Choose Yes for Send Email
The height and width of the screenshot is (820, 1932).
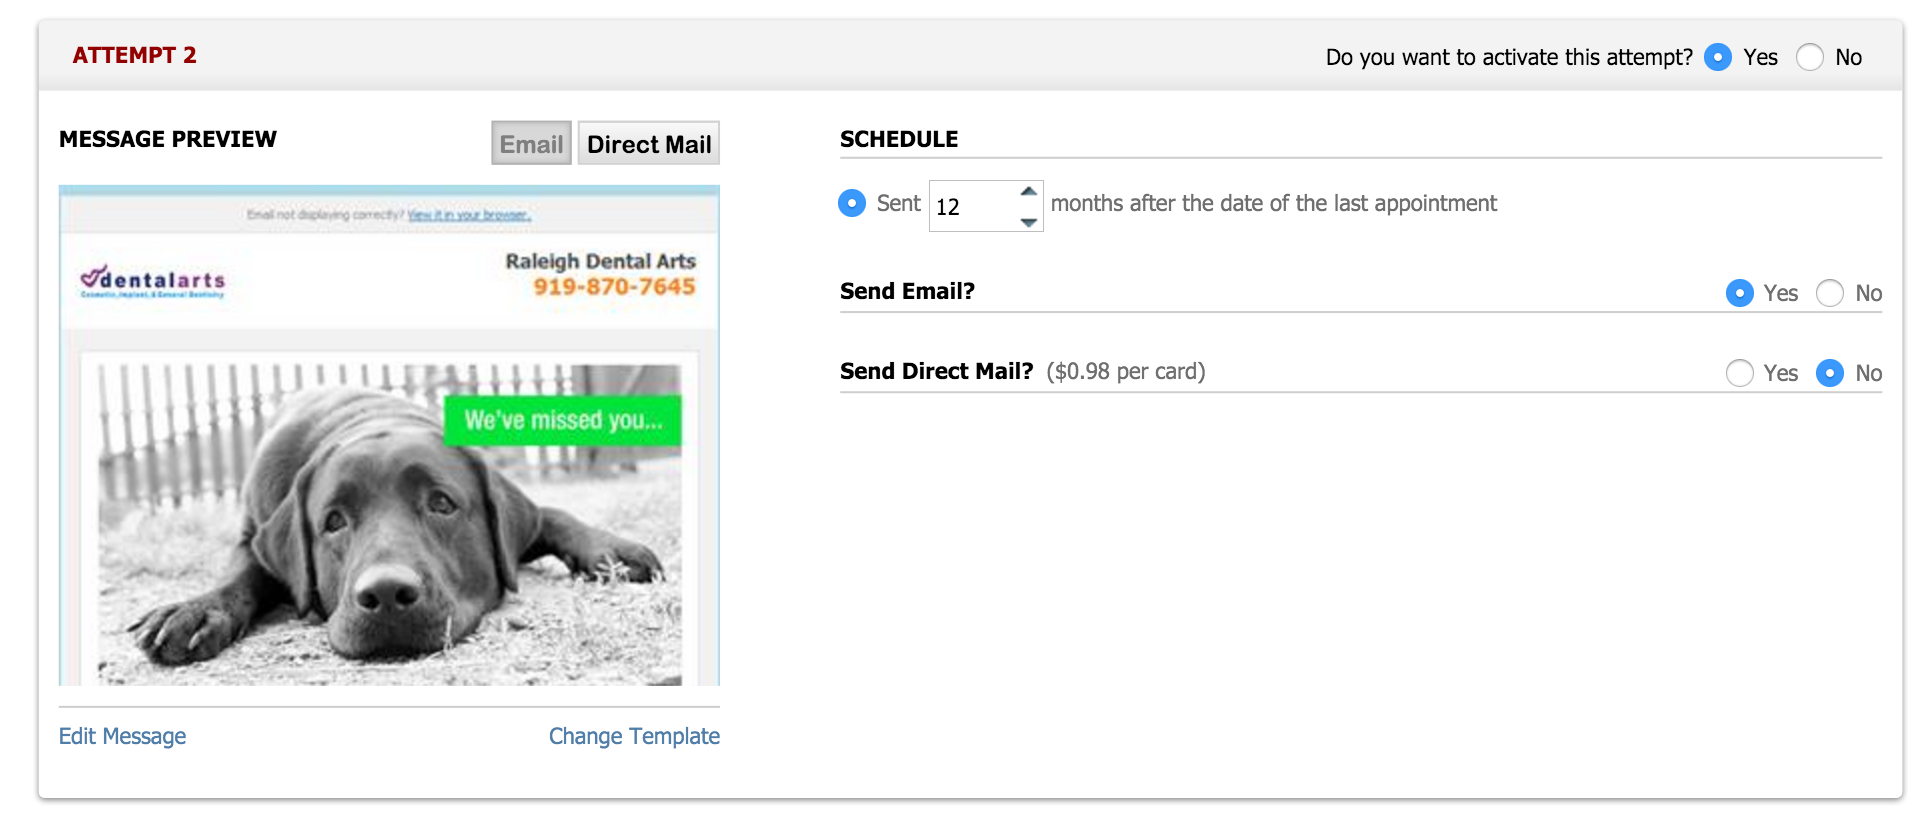tap(1739, 293)
